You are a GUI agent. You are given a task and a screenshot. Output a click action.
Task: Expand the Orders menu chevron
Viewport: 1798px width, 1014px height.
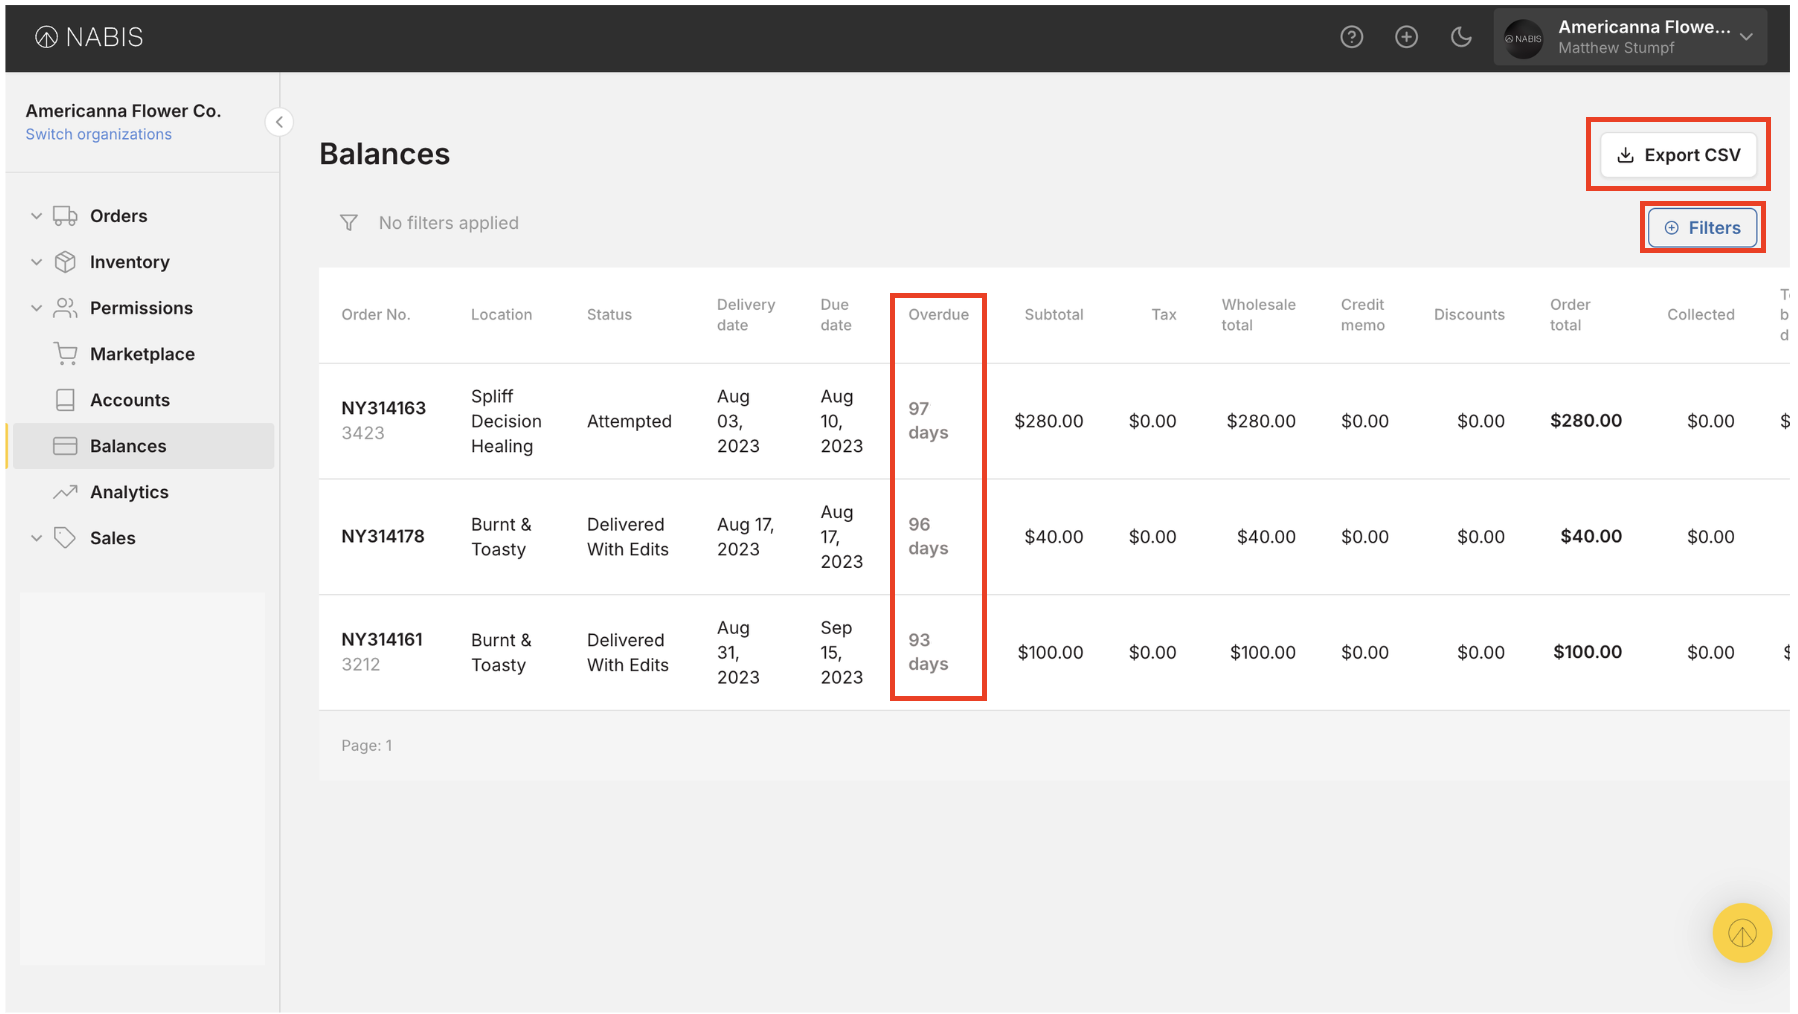pos(36,216)
